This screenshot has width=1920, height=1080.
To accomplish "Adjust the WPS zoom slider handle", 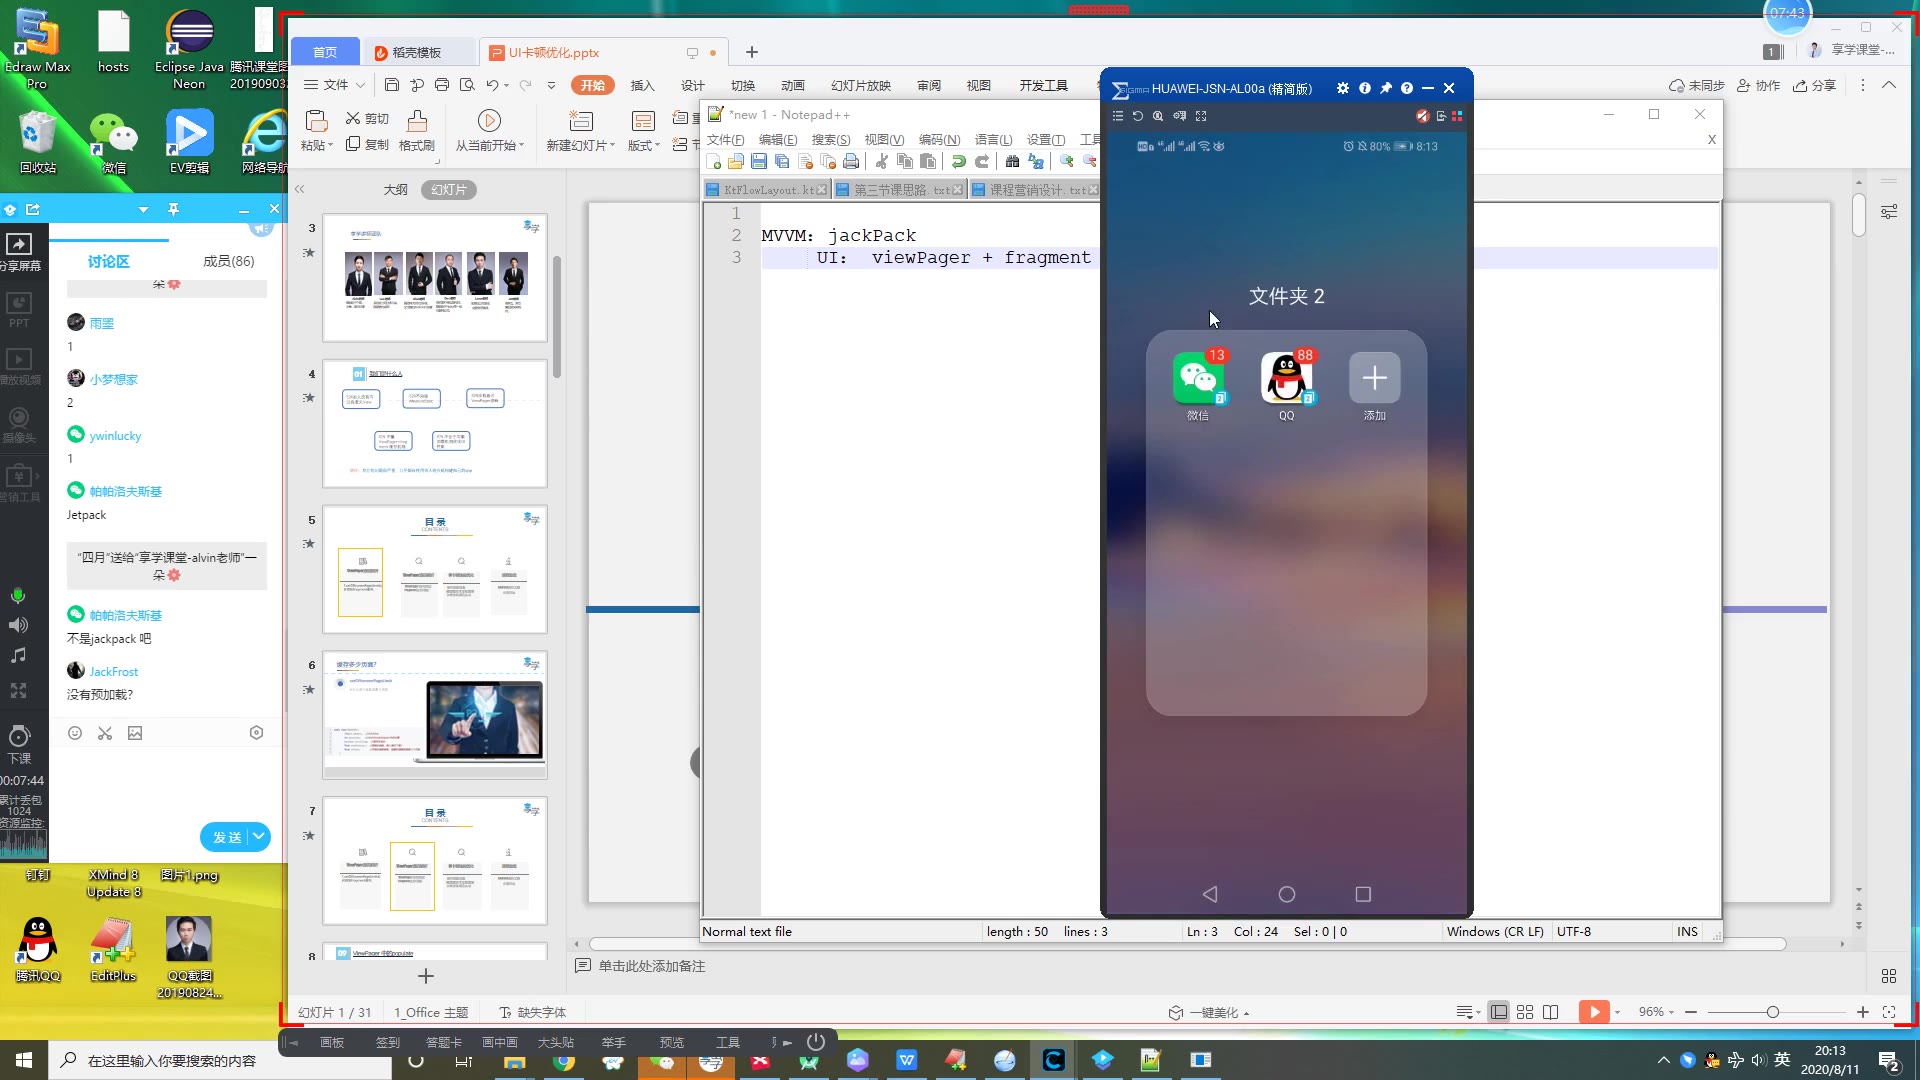I will 1773,1012.
